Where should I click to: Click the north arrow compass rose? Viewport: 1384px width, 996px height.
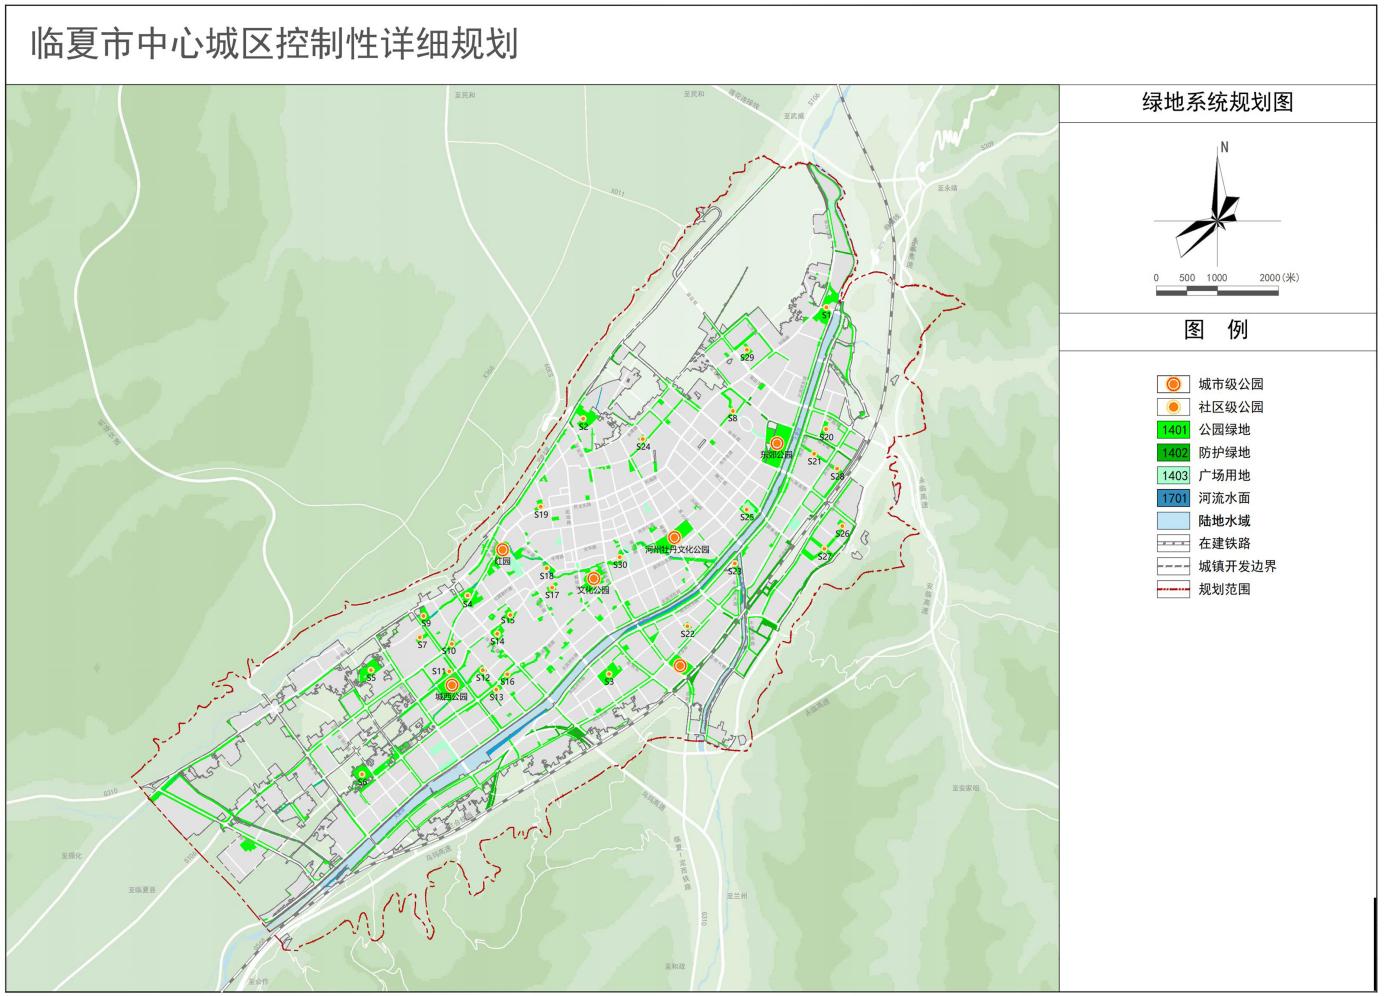click(1217, 211)
